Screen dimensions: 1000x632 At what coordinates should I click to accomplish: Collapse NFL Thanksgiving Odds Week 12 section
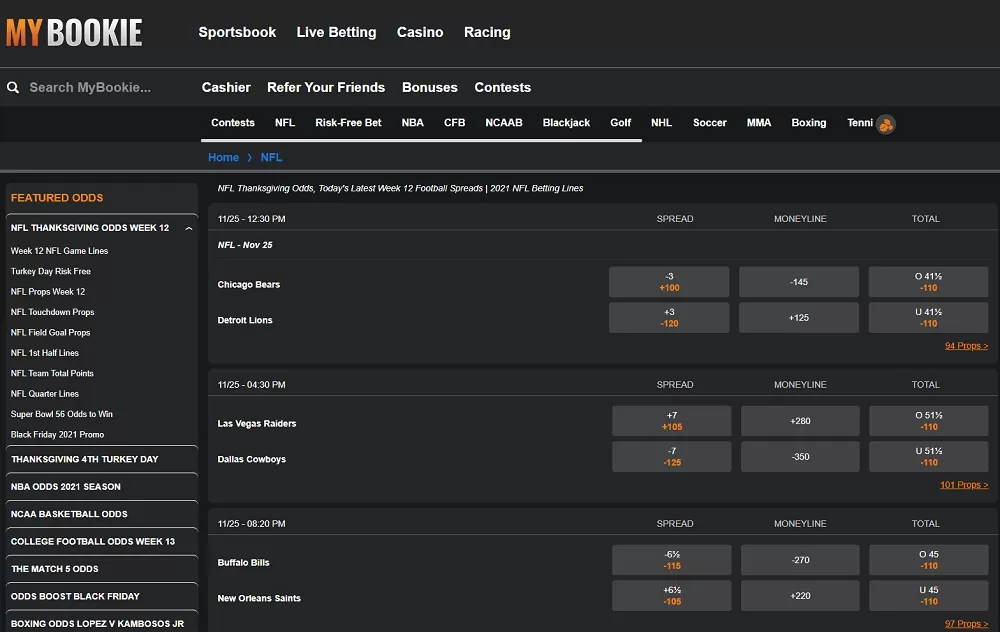(189, 228)
